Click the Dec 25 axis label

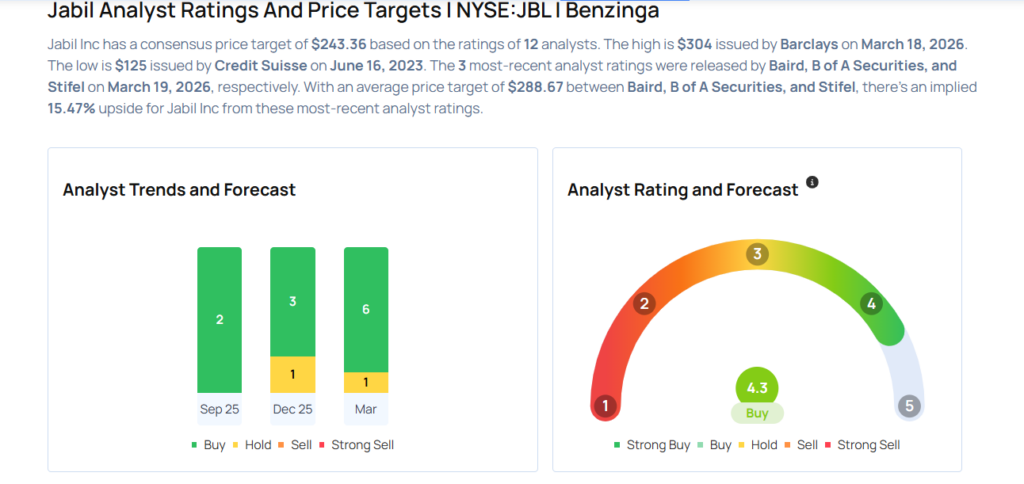tap(292, 409)
